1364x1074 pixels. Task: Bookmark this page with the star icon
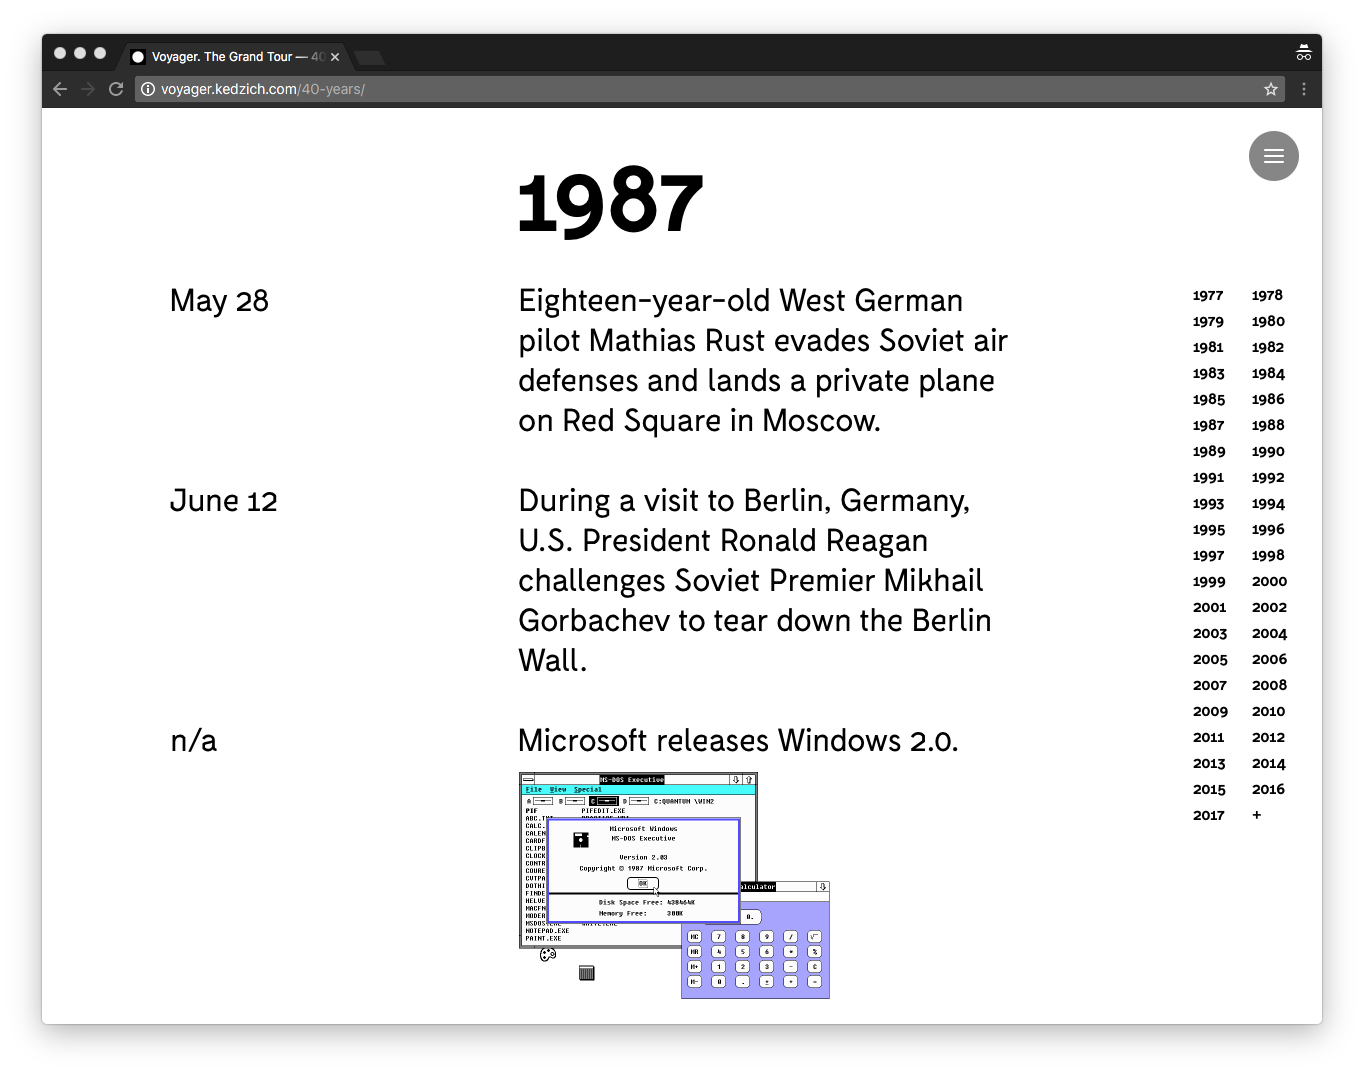point(1270,89)
